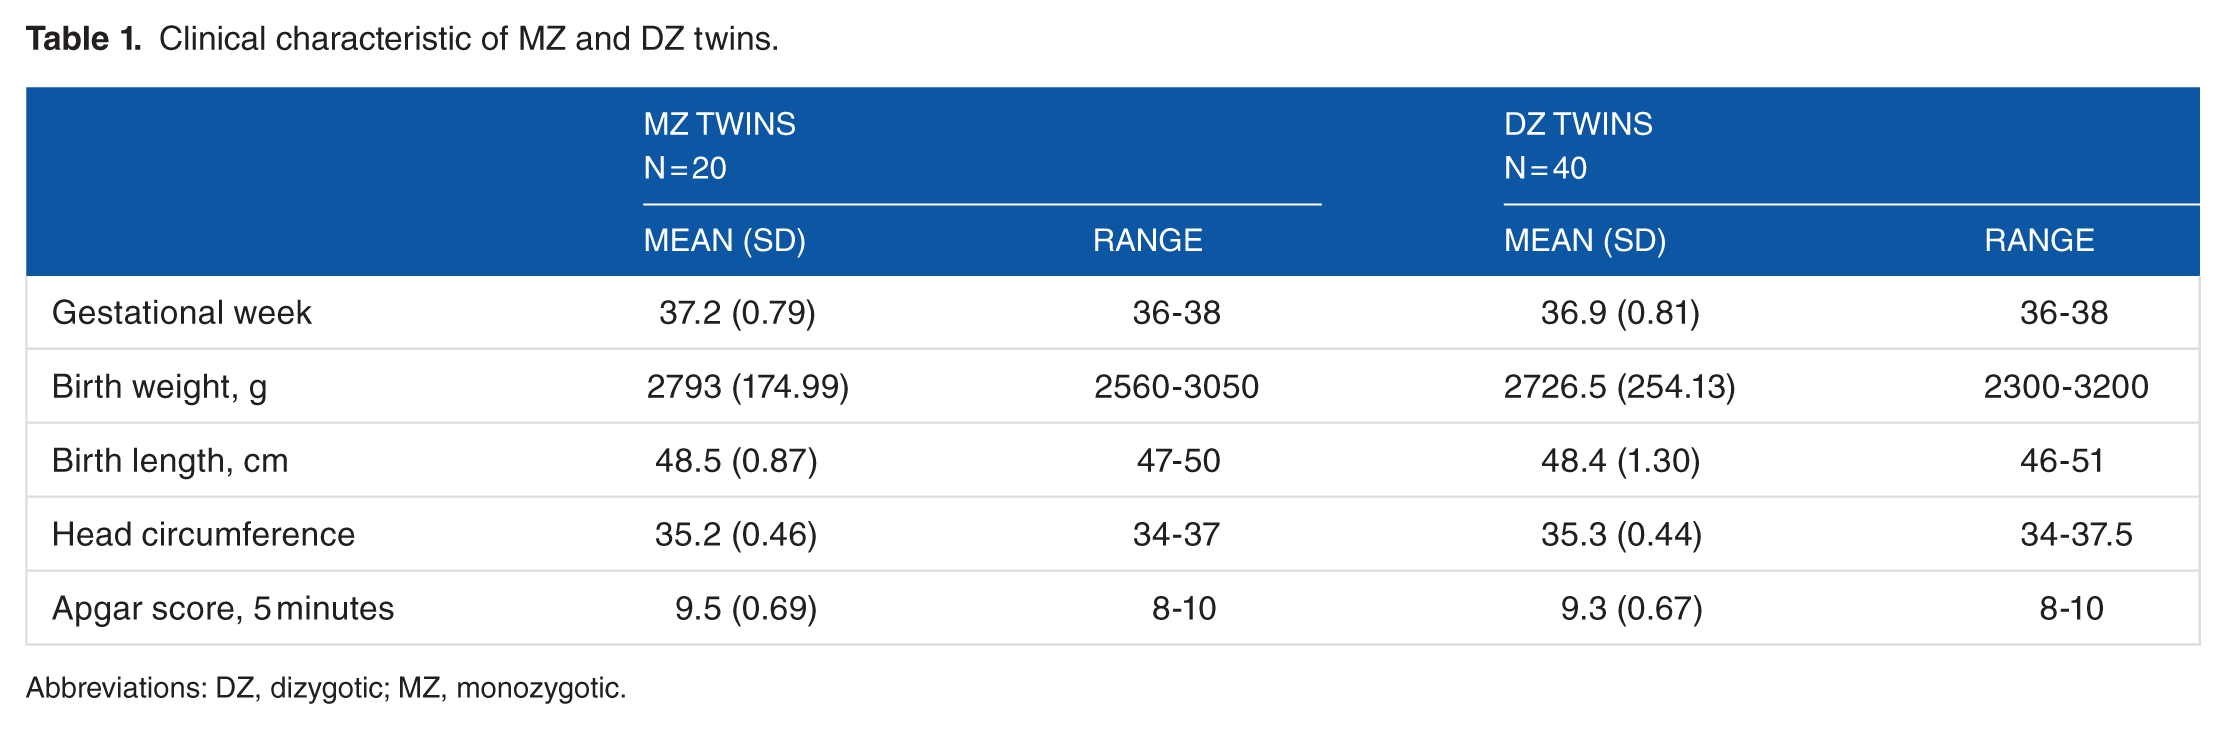Screen dimensions: 2226x729
Task: Select the DZ TWINS column header
Action: click(x=1578, y=124)
